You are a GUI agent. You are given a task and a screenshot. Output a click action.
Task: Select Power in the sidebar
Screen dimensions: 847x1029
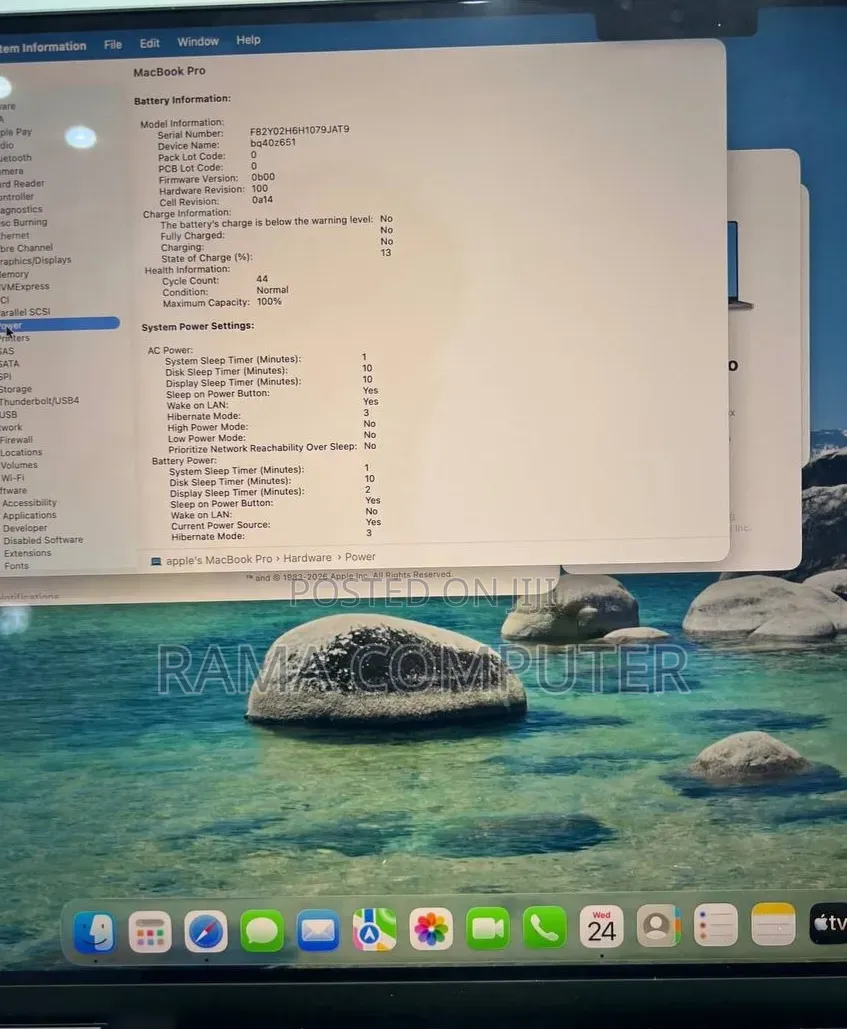(59, 324)
